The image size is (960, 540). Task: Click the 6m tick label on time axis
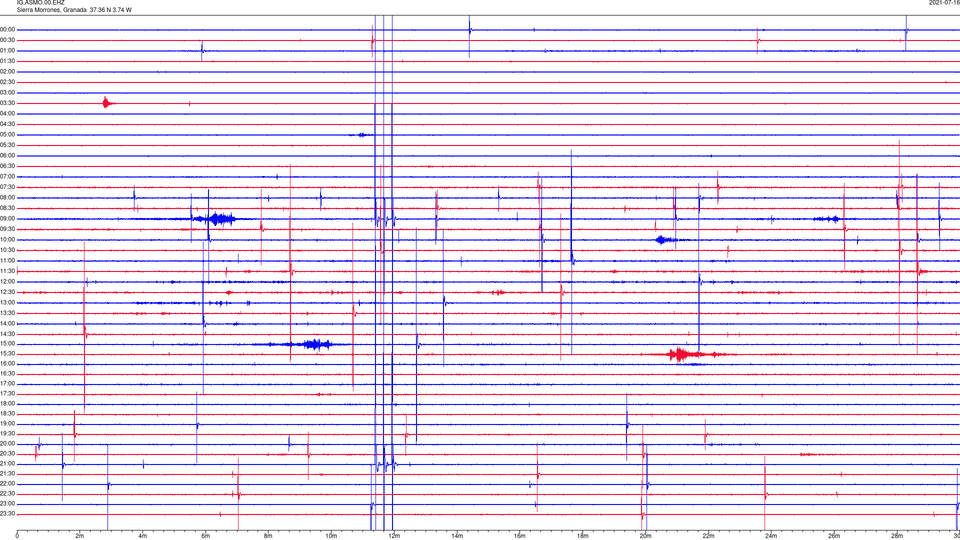(205, 536)
